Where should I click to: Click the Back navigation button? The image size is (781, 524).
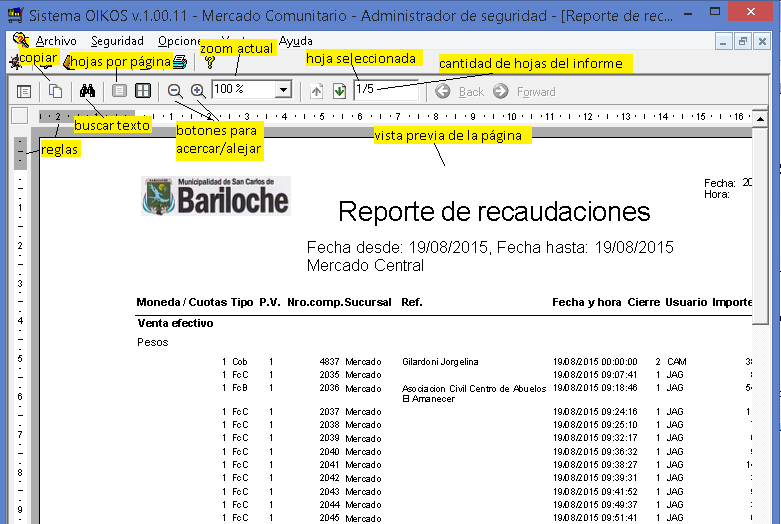point(460,91)
